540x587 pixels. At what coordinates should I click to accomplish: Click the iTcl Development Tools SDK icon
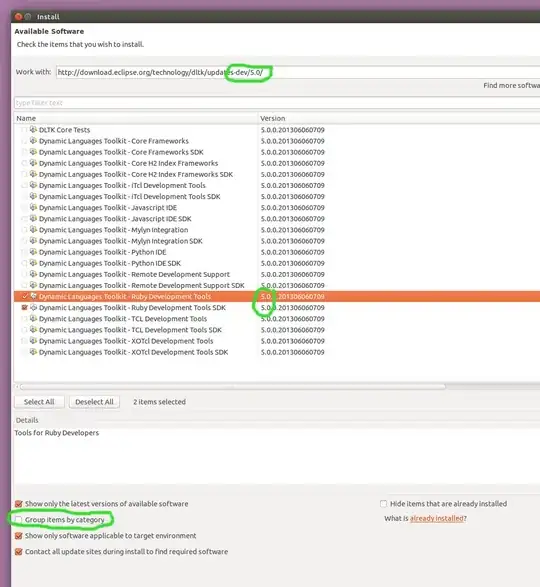pyautogui.click(x=33, y=196)
